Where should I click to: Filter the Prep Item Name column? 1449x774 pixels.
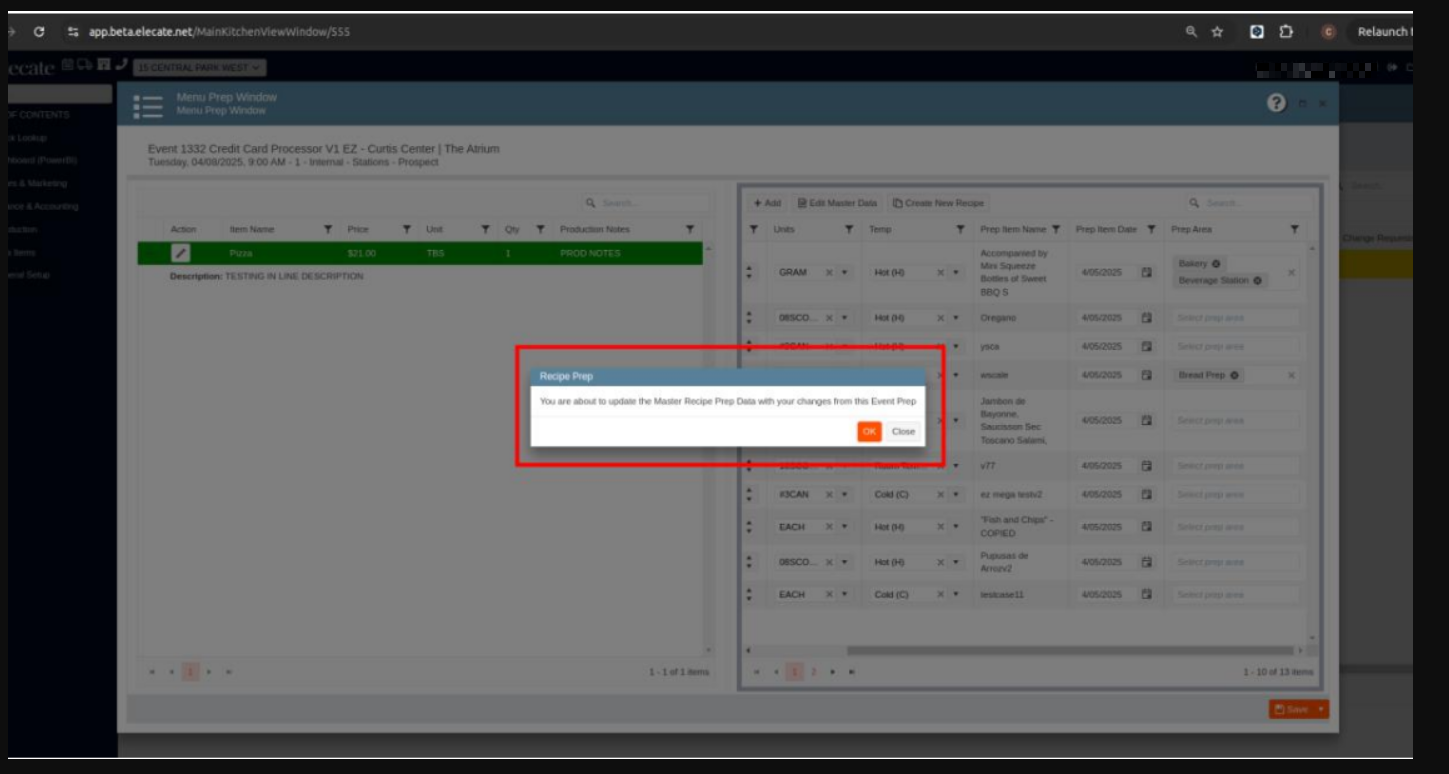[x=1056, y=230]
